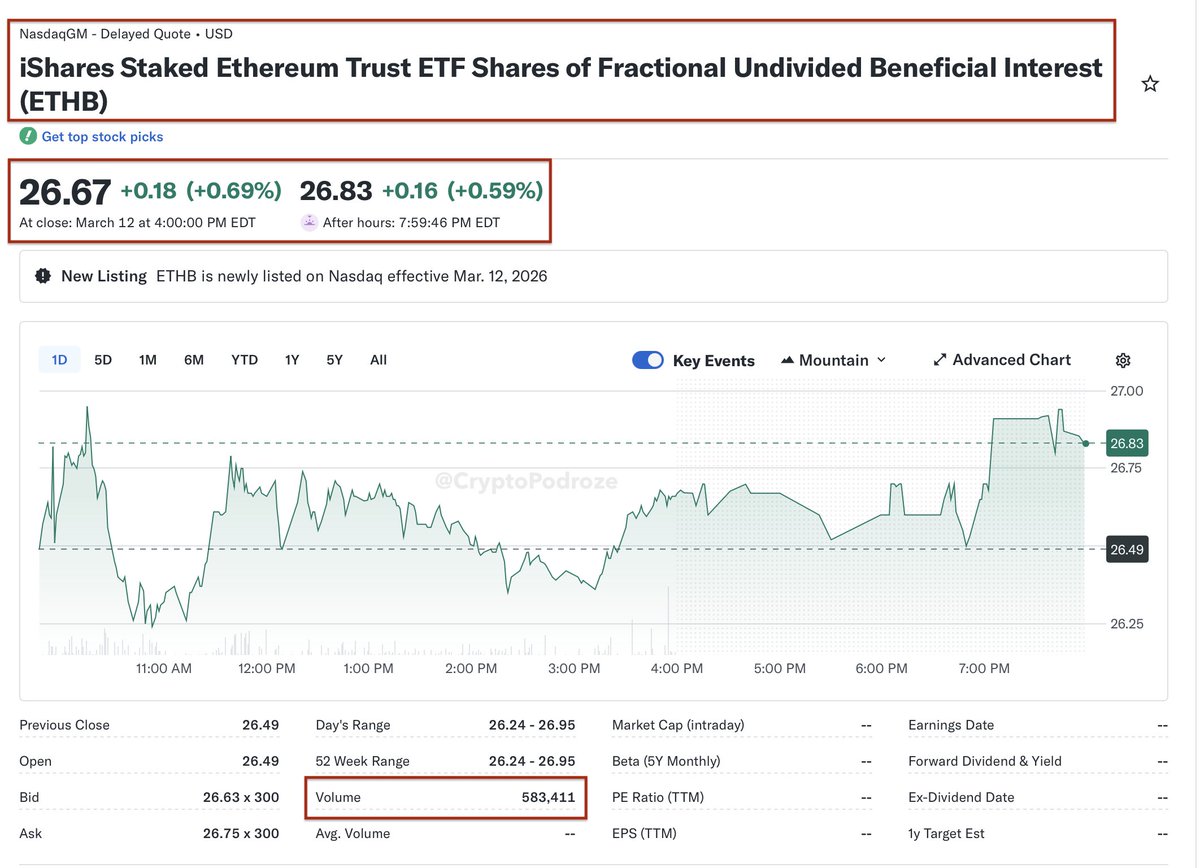
Task: Click the Volume value 583,411
Action: coord(546,797)
